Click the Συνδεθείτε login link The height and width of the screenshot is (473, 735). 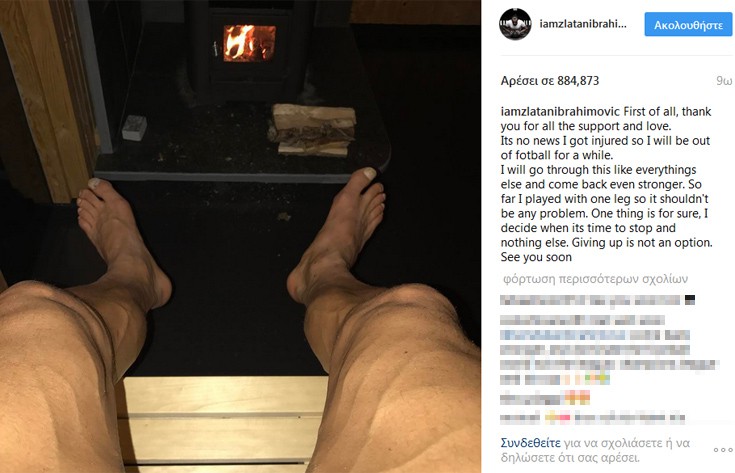(530, 443)
